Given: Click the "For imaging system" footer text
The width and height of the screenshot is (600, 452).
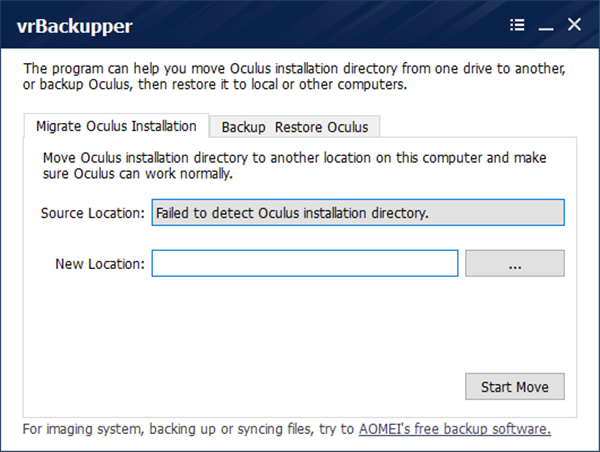Looking at the screenshot, I should 188,429.
